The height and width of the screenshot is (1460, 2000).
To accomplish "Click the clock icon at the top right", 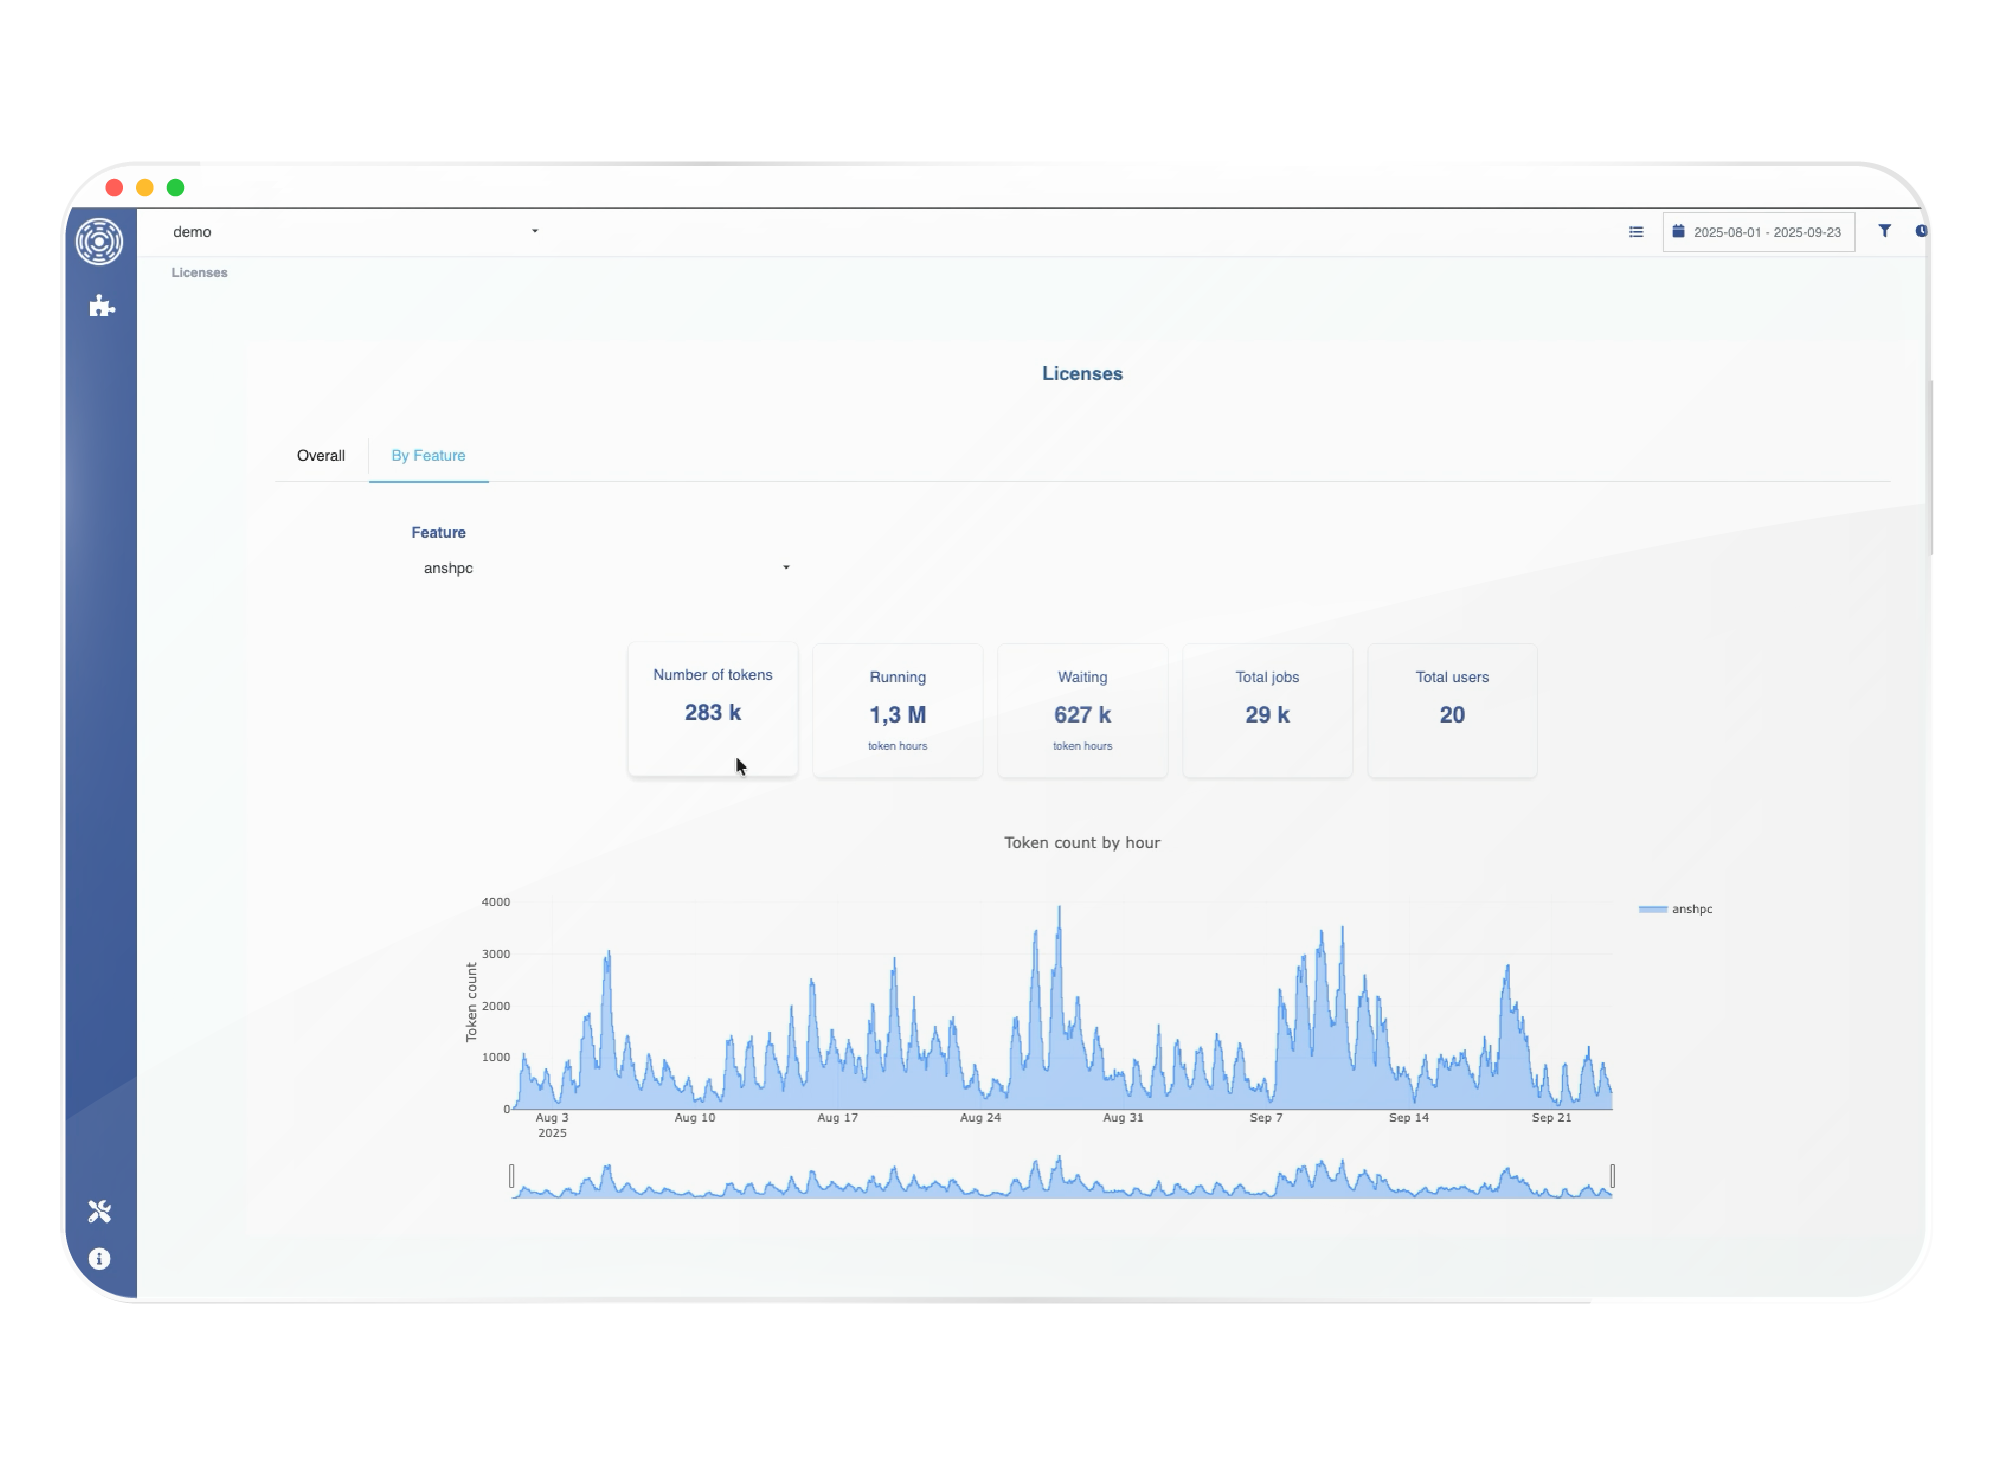I will click(1920, 231).
